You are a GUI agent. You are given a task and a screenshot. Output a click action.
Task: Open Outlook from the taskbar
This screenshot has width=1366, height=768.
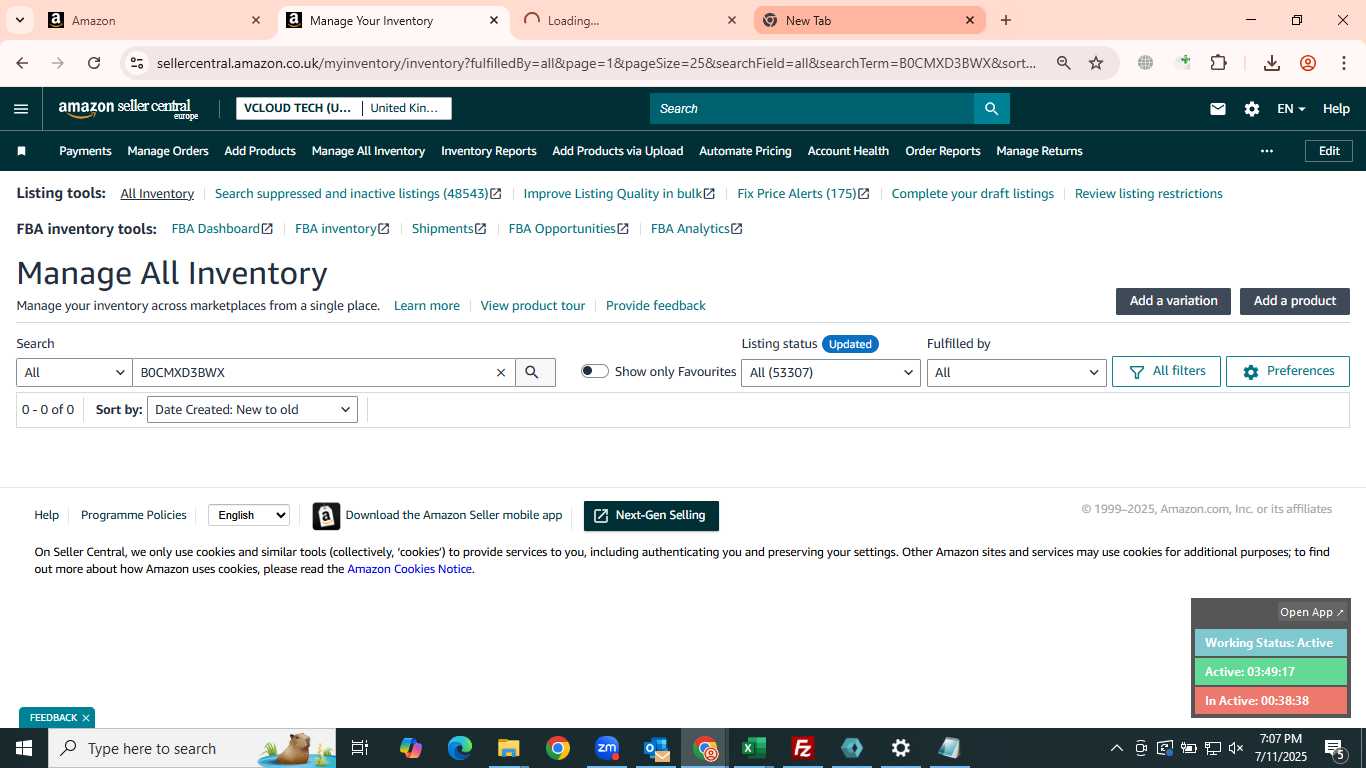pos(656,748)
